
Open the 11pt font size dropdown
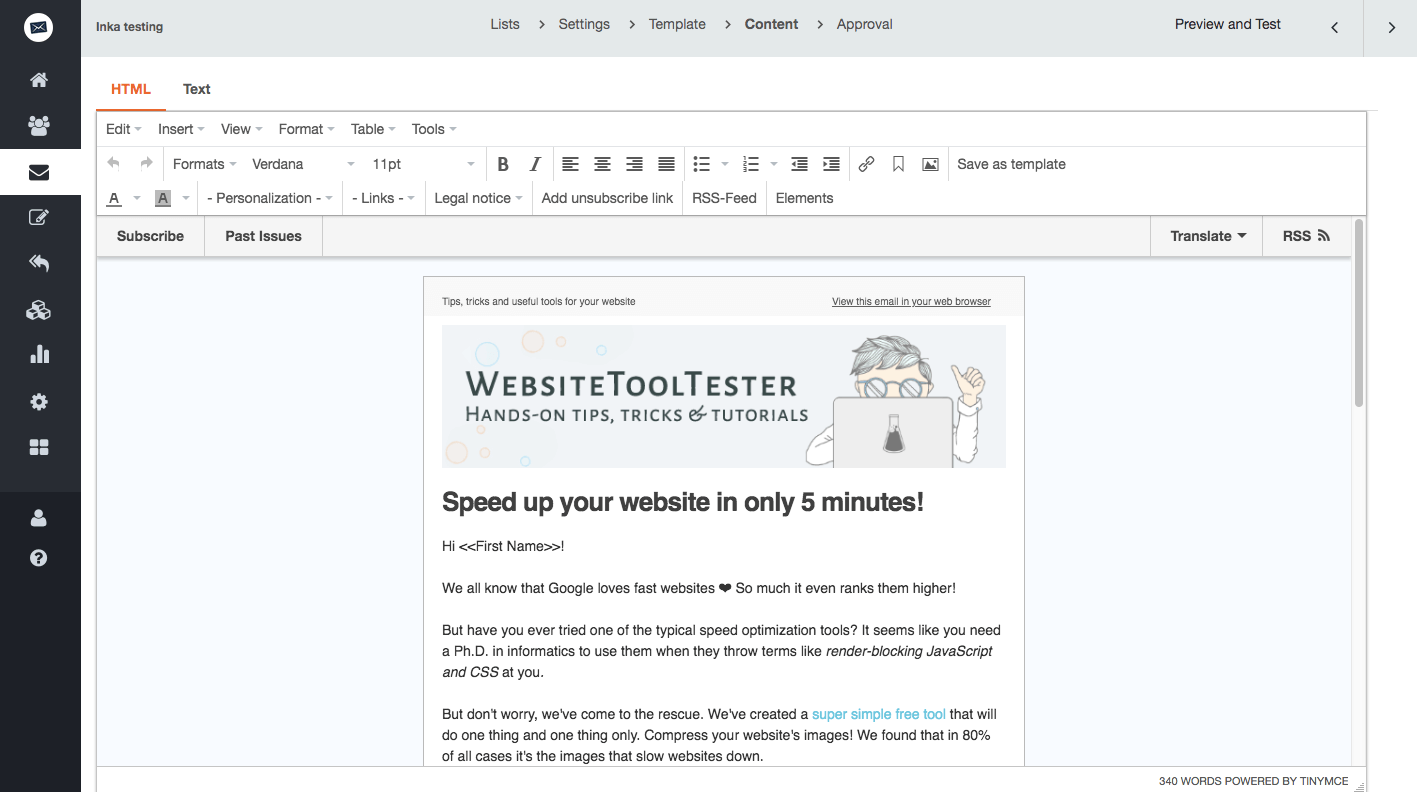coord(423,164)
